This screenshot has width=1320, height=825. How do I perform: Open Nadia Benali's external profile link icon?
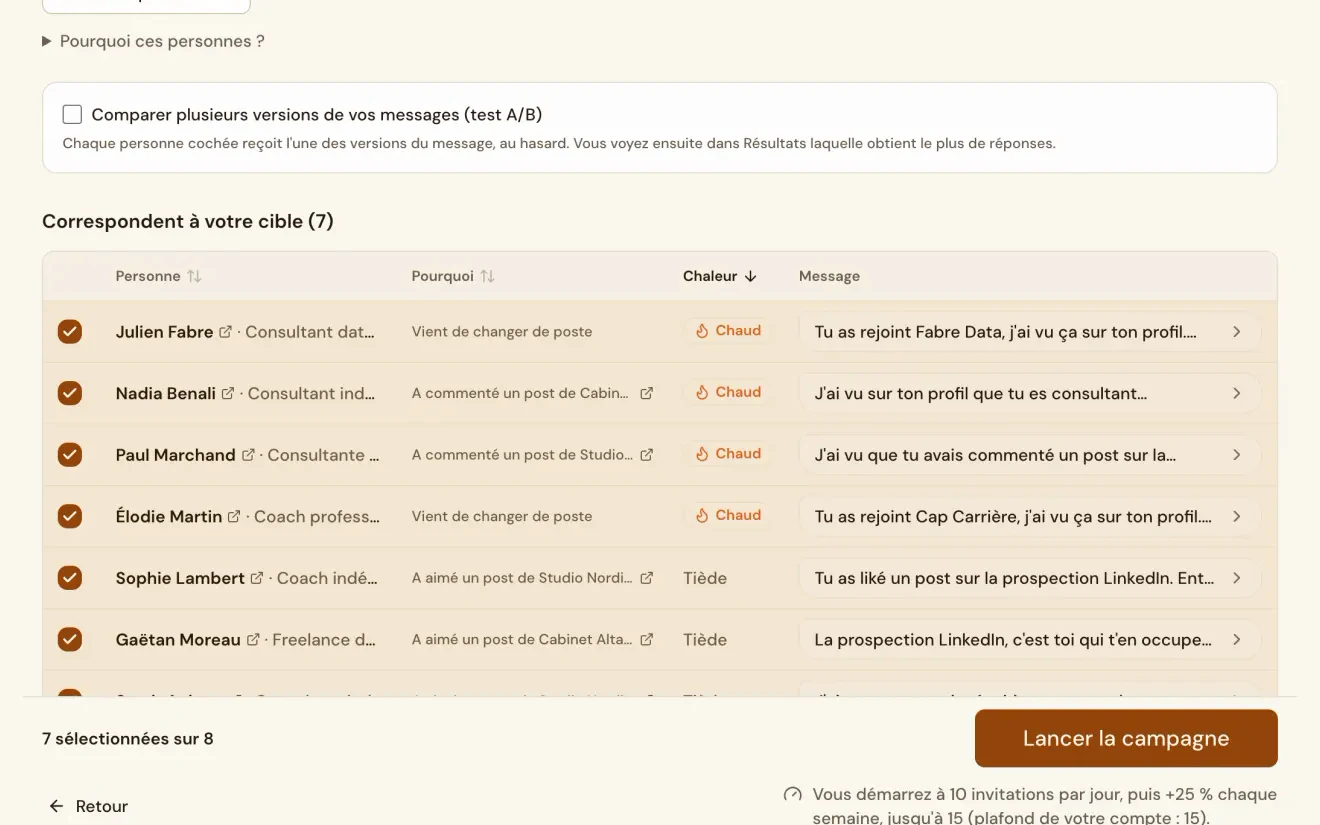[x=228, y=394]
